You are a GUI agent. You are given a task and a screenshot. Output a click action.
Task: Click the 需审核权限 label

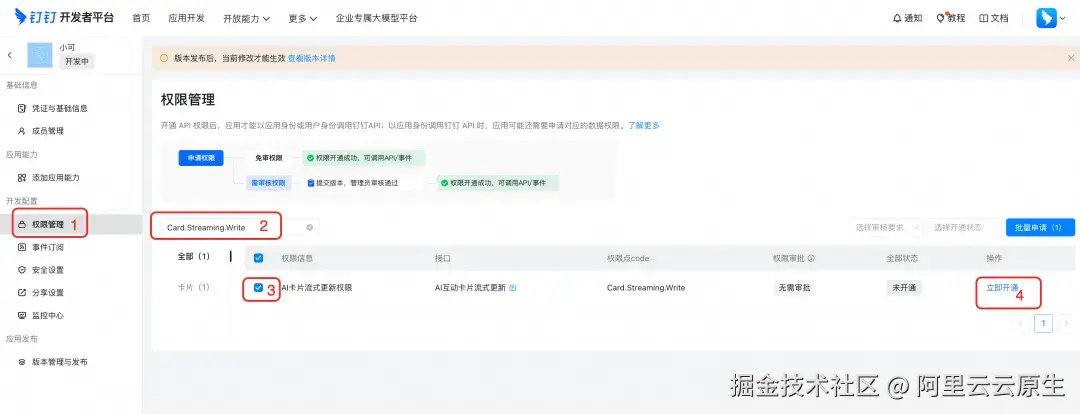[x=268, y=183]
